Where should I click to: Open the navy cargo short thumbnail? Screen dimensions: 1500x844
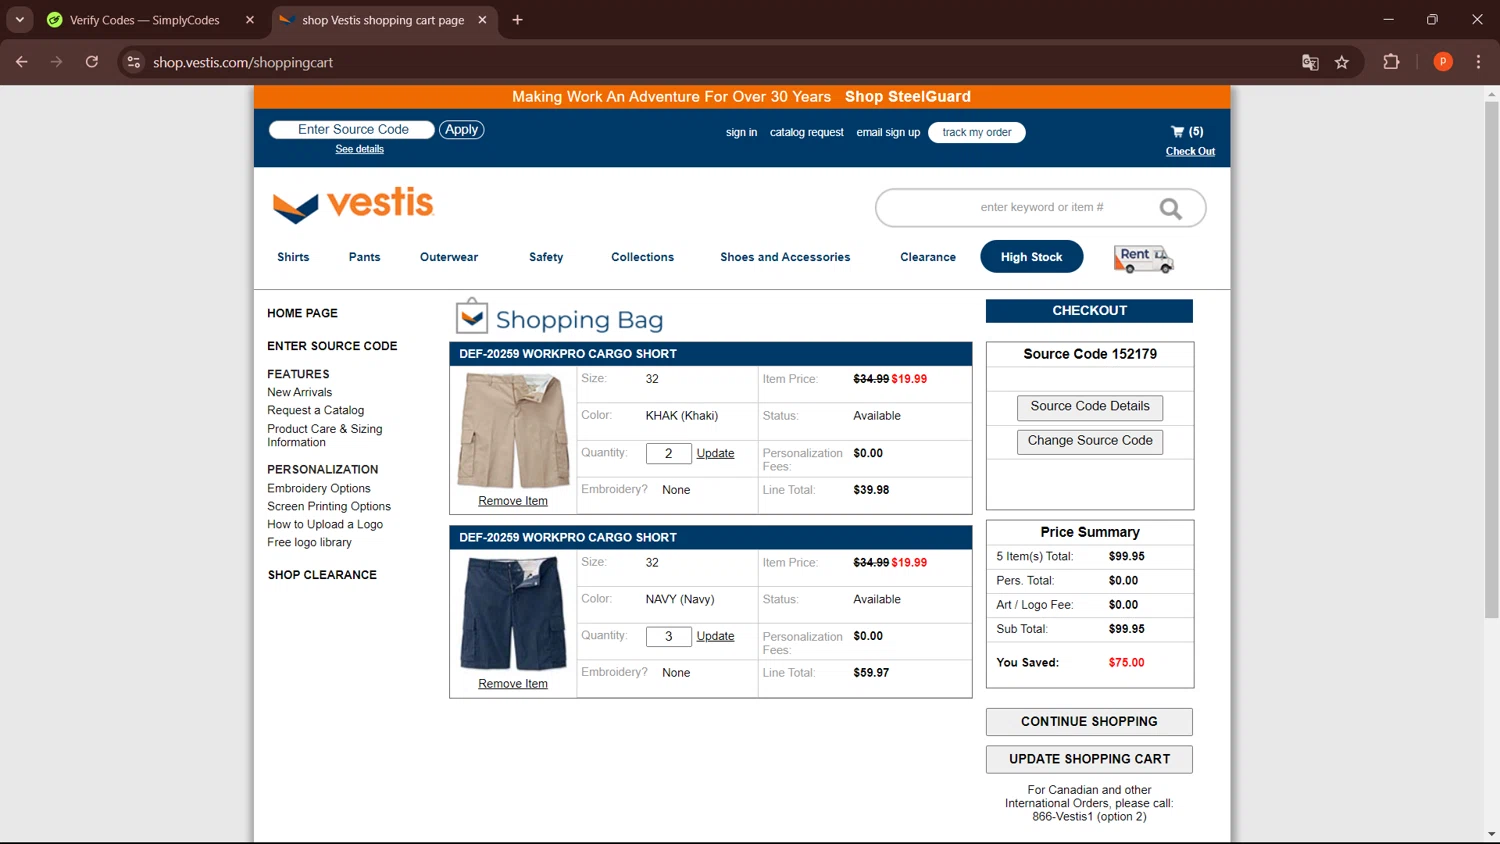(x=513, y=613)
